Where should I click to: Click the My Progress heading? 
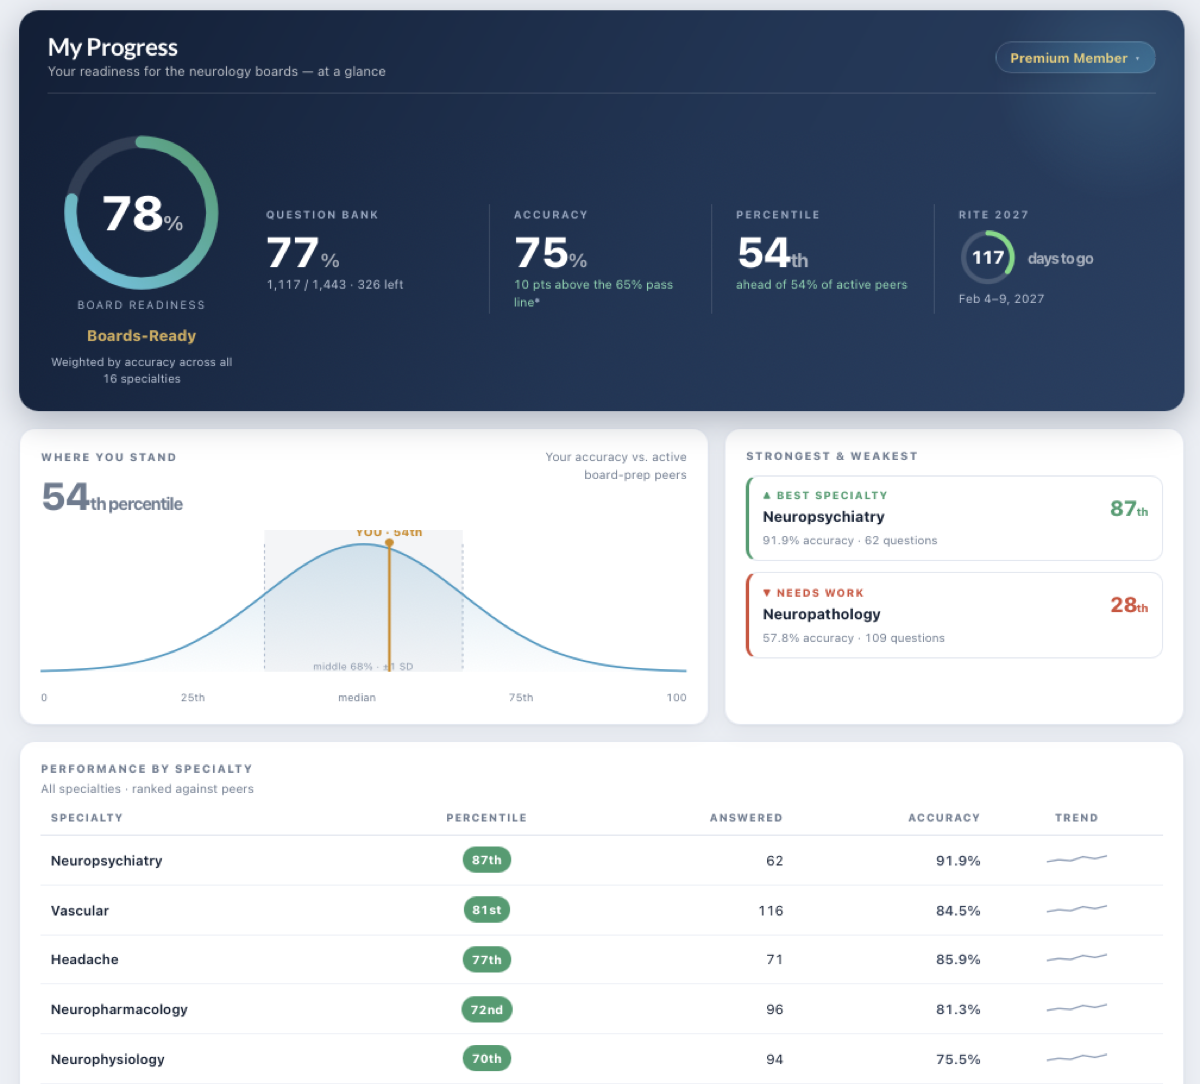[113, 47]
